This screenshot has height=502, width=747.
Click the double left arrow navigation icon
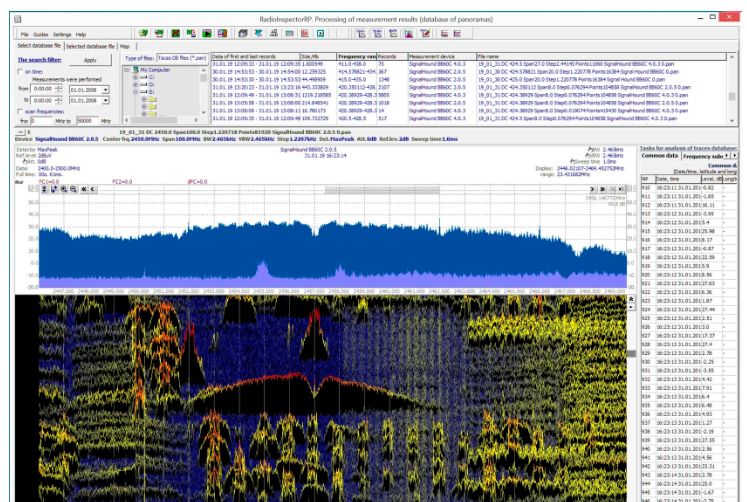(84, 189)
